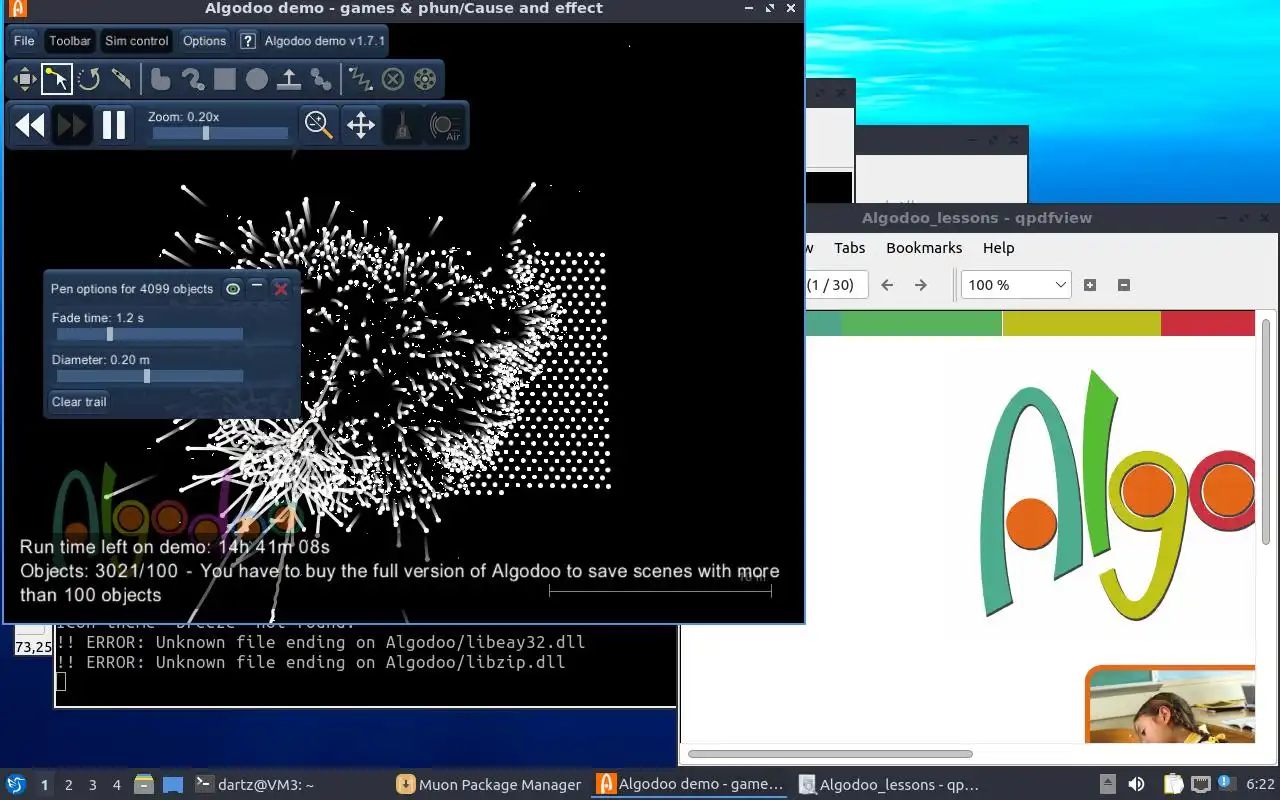1280x800 pixels.
Task: Pick the Knife cutting tool
Action: (x=121, y=78)
